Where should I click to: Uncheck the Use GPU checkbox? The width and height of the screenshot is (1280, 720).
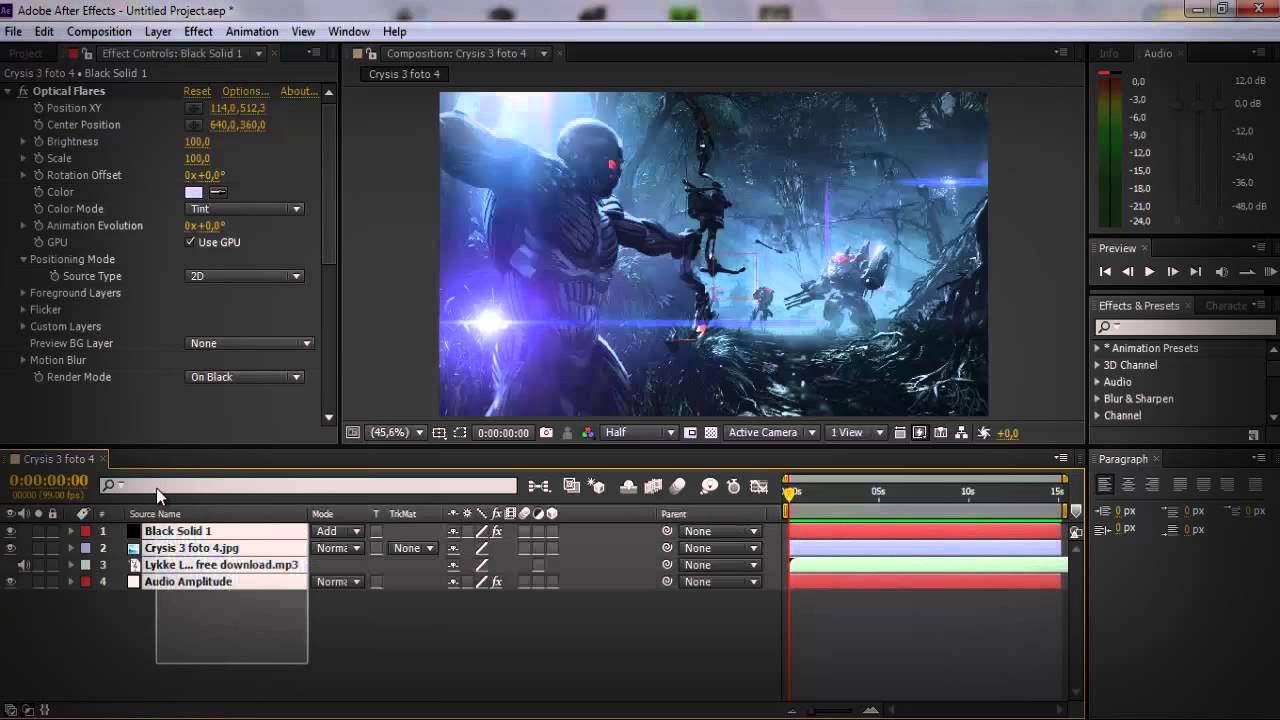coord(191,242)
